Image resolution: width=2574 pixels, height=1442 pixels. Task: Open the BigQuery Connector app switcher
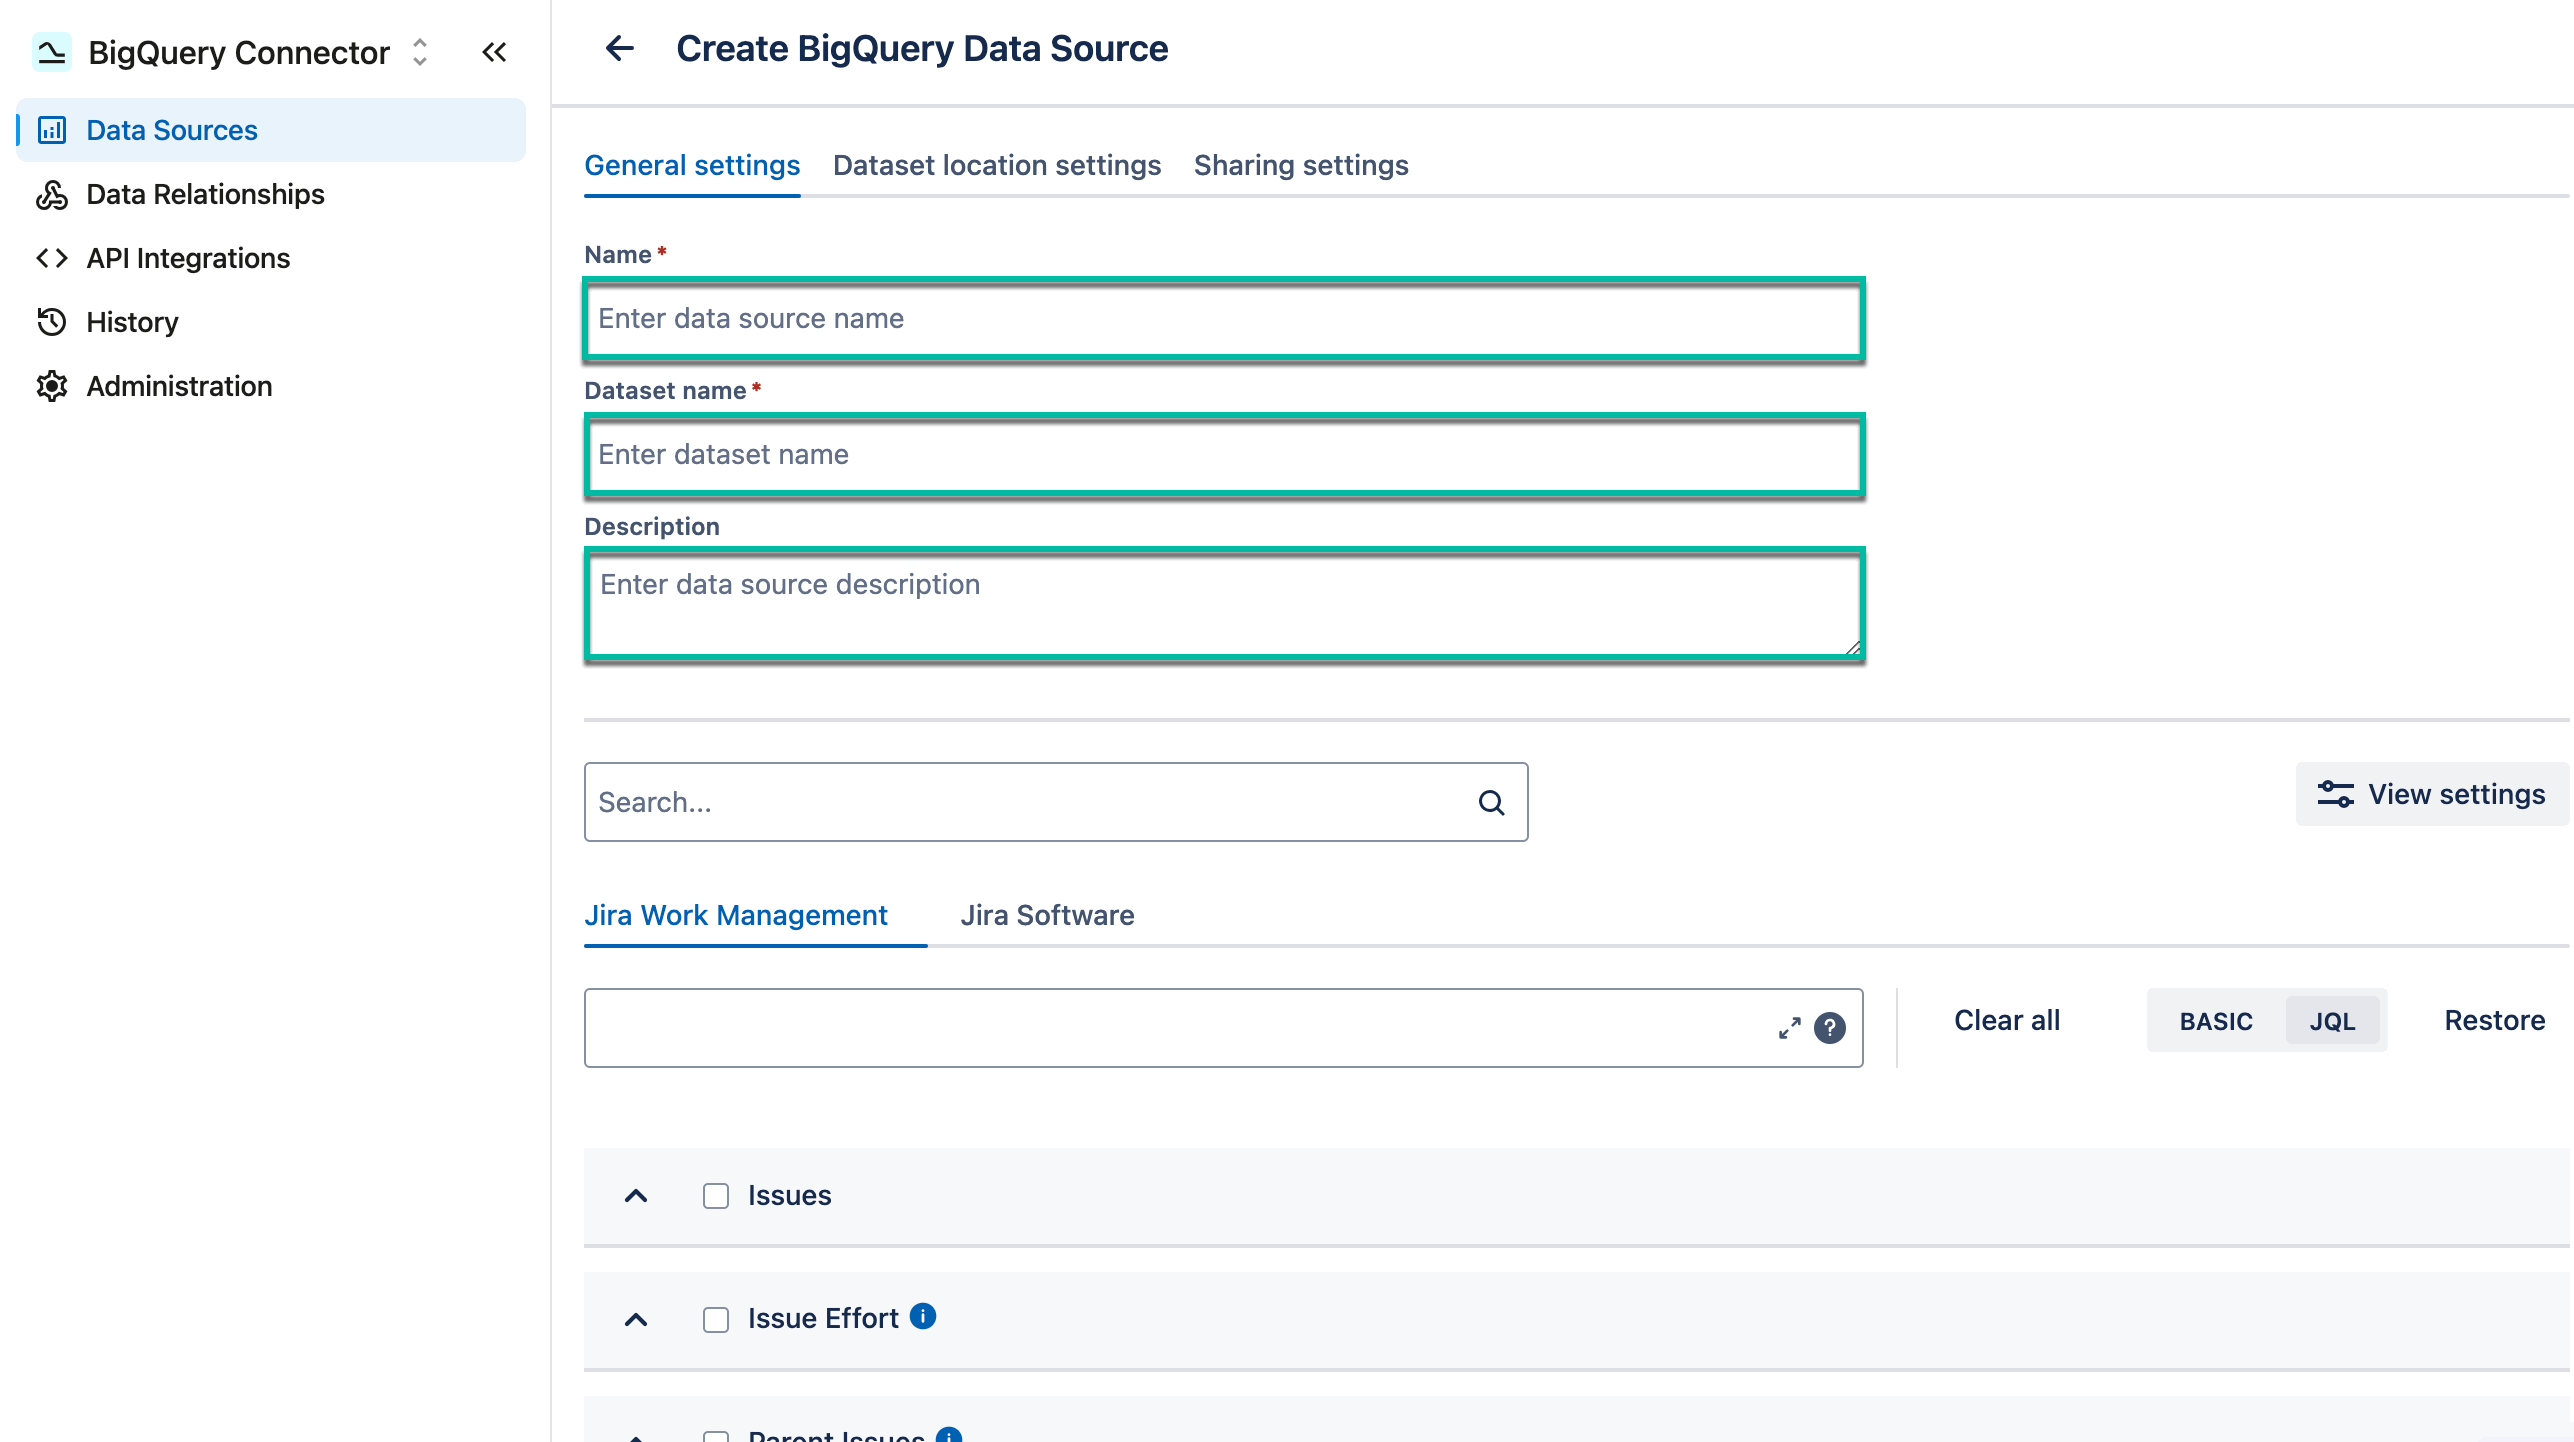419,52
